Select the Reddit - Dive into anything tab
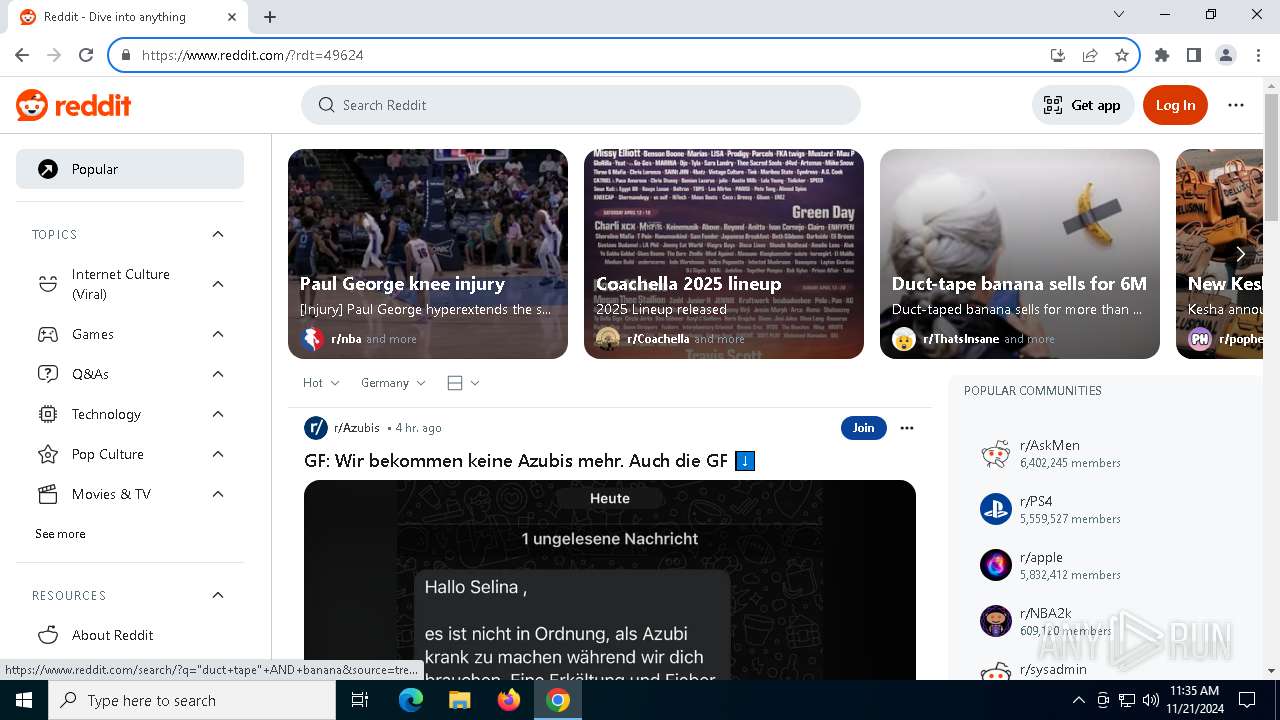This screenshot has height=720, width=1280. pyautogui.click(x=128, y=17)
